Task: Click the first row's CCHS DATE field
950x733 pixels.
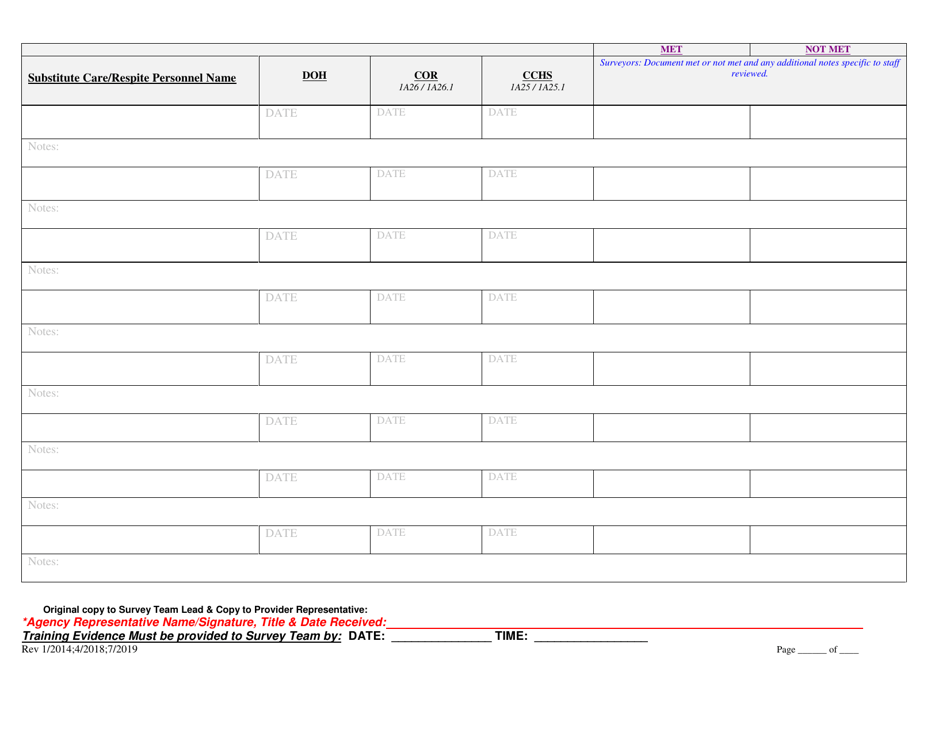Action: [x=537, y=122]
